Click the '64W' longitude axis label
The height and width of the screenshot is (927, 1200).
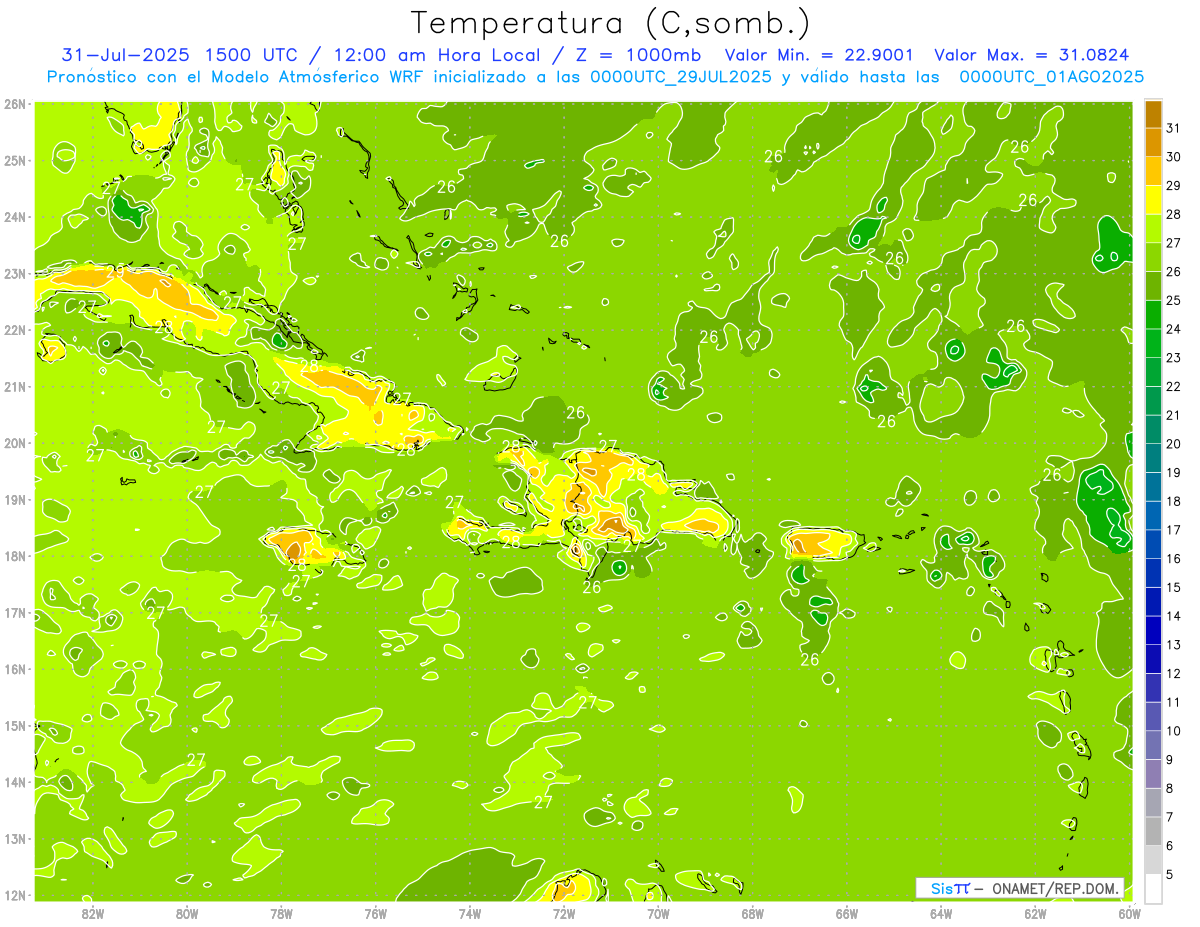pos(941,913)
